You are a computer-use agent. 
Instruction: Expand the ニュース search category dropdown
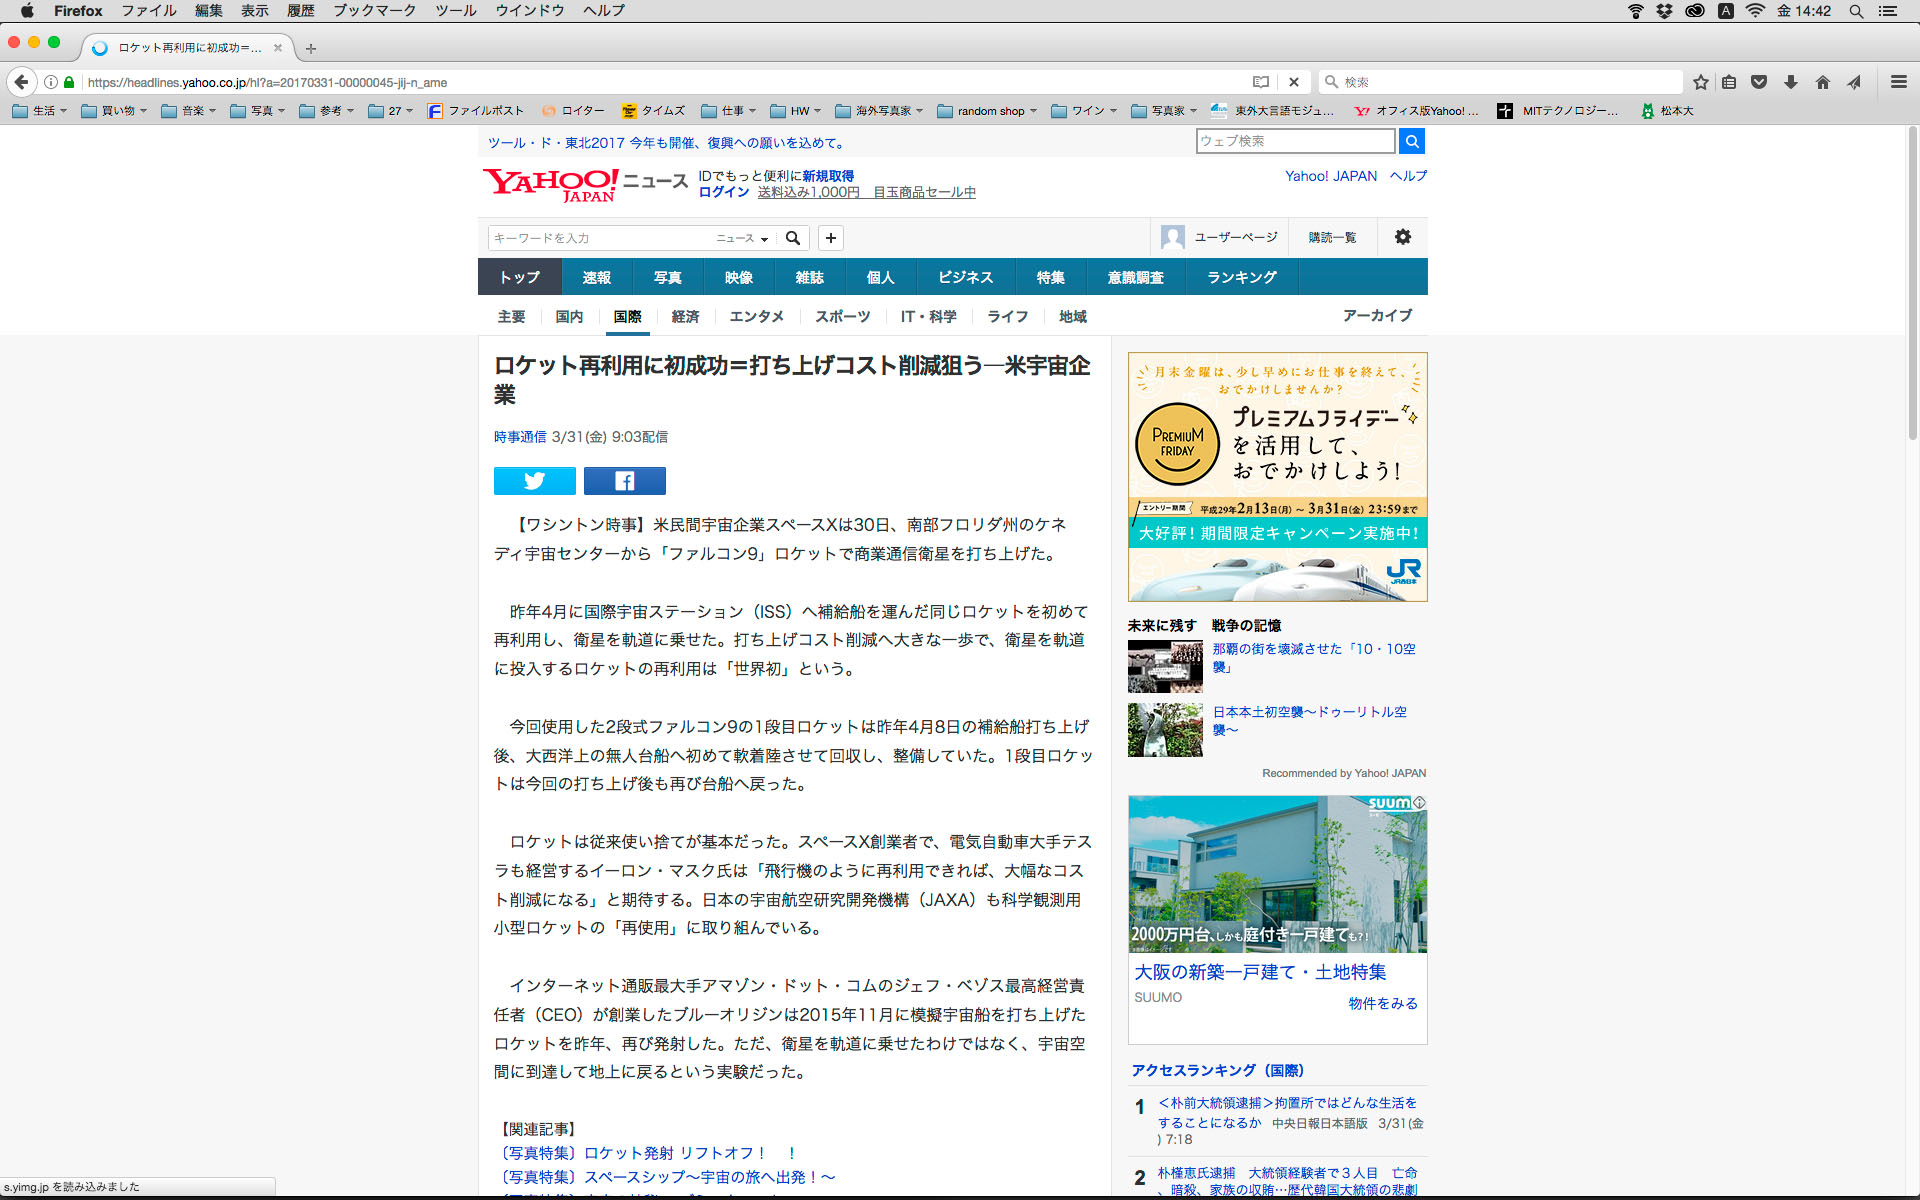pos(742,238)
